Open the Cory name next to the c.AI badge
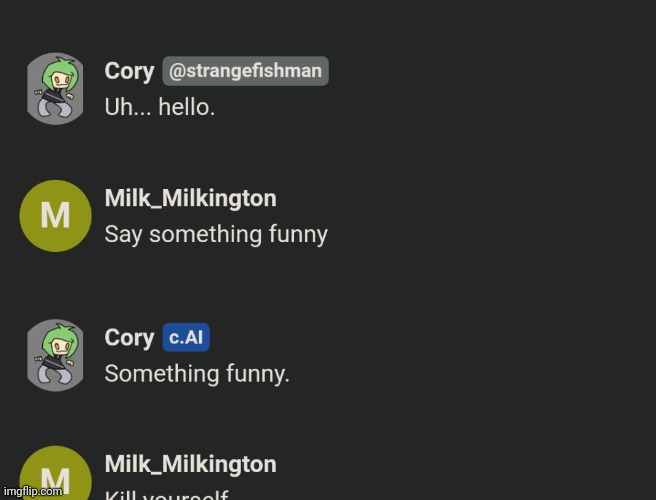This screenshot has height=500, width=656. (x=129, y=338)
